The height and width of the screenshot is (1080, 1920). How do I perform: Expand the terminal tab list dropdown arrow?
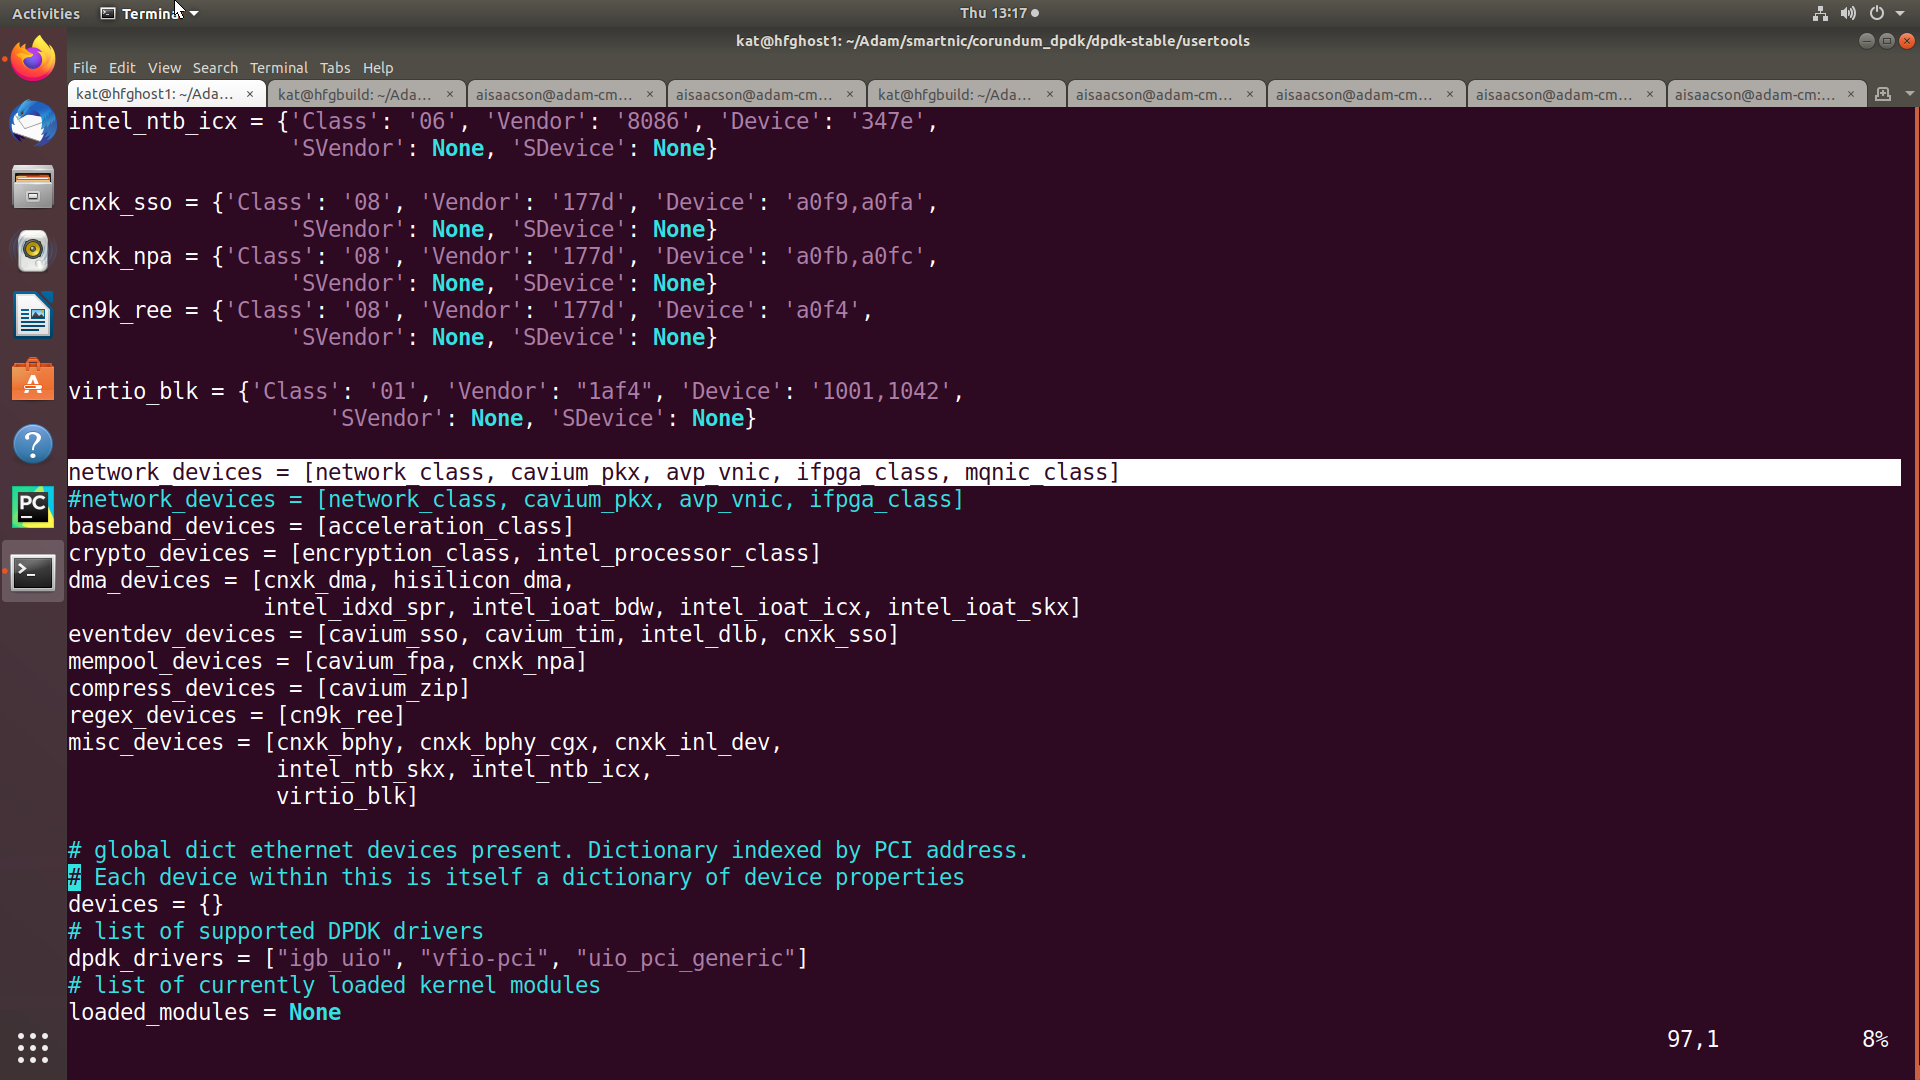click(x=1909, y=94)
